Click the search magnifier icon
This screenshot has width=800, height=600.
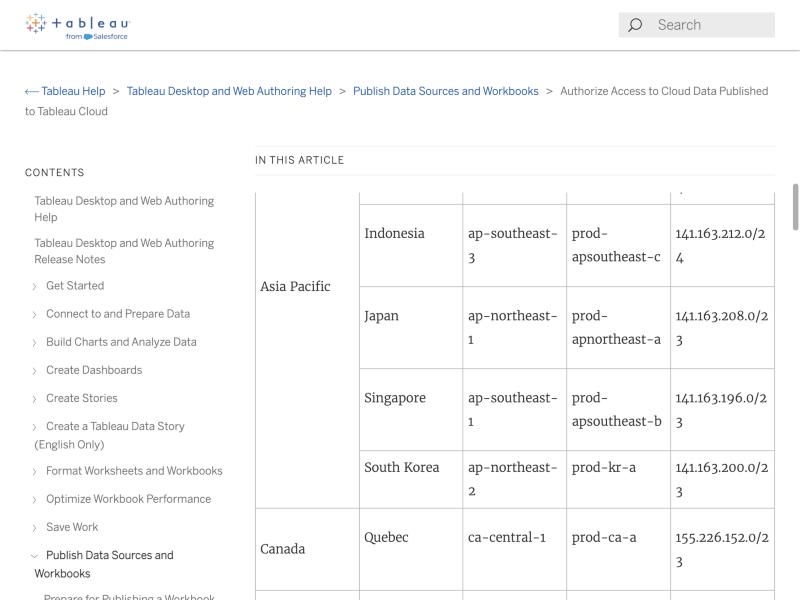pos(635,25)
